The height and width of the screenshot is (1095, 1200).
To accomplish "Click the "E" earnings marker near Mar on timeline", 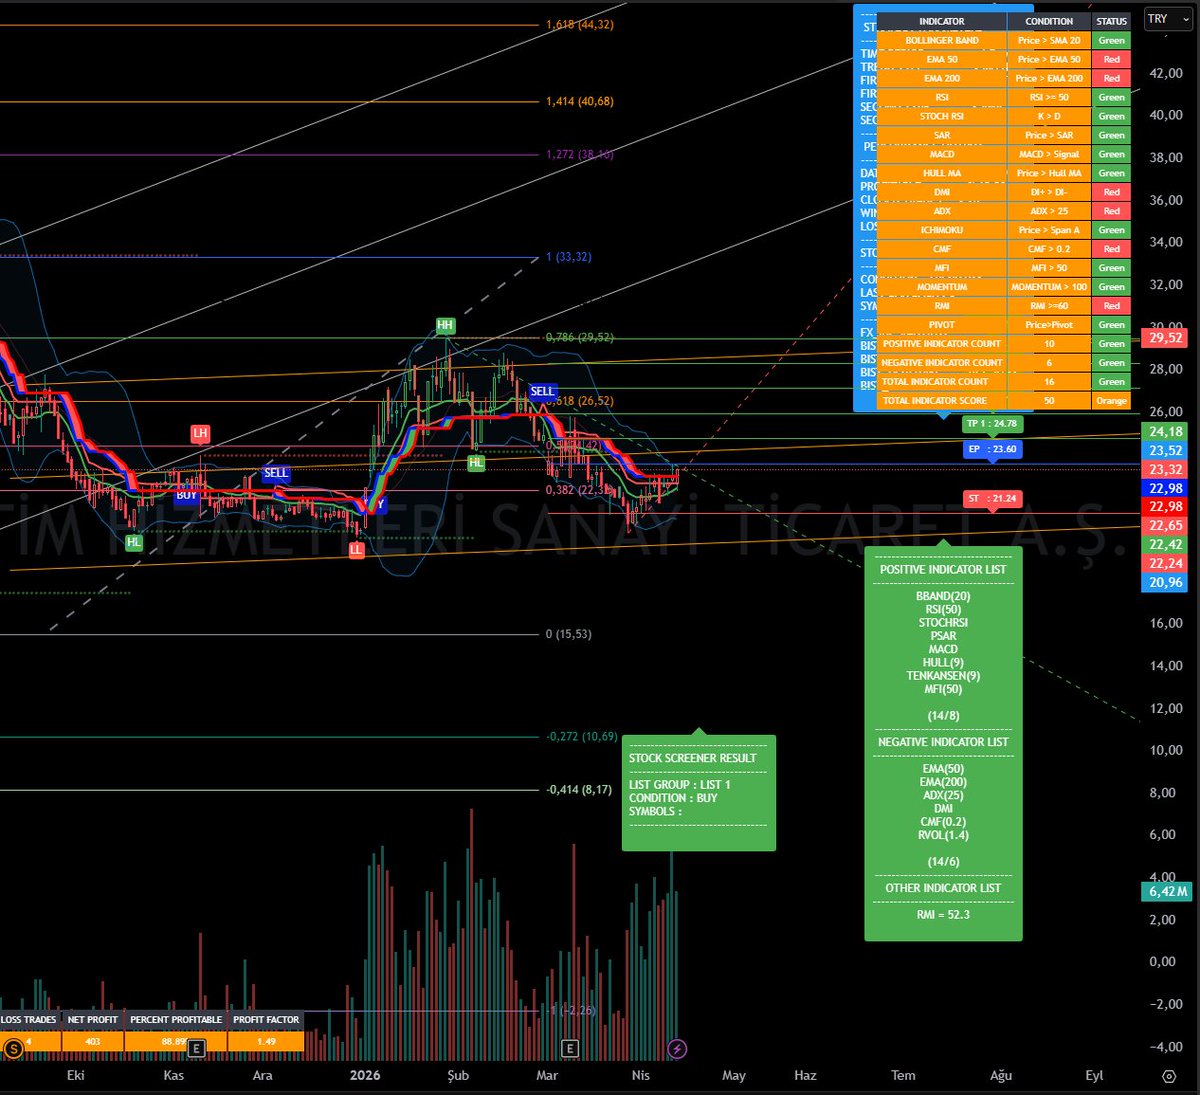I will (x=569, y=1049).
